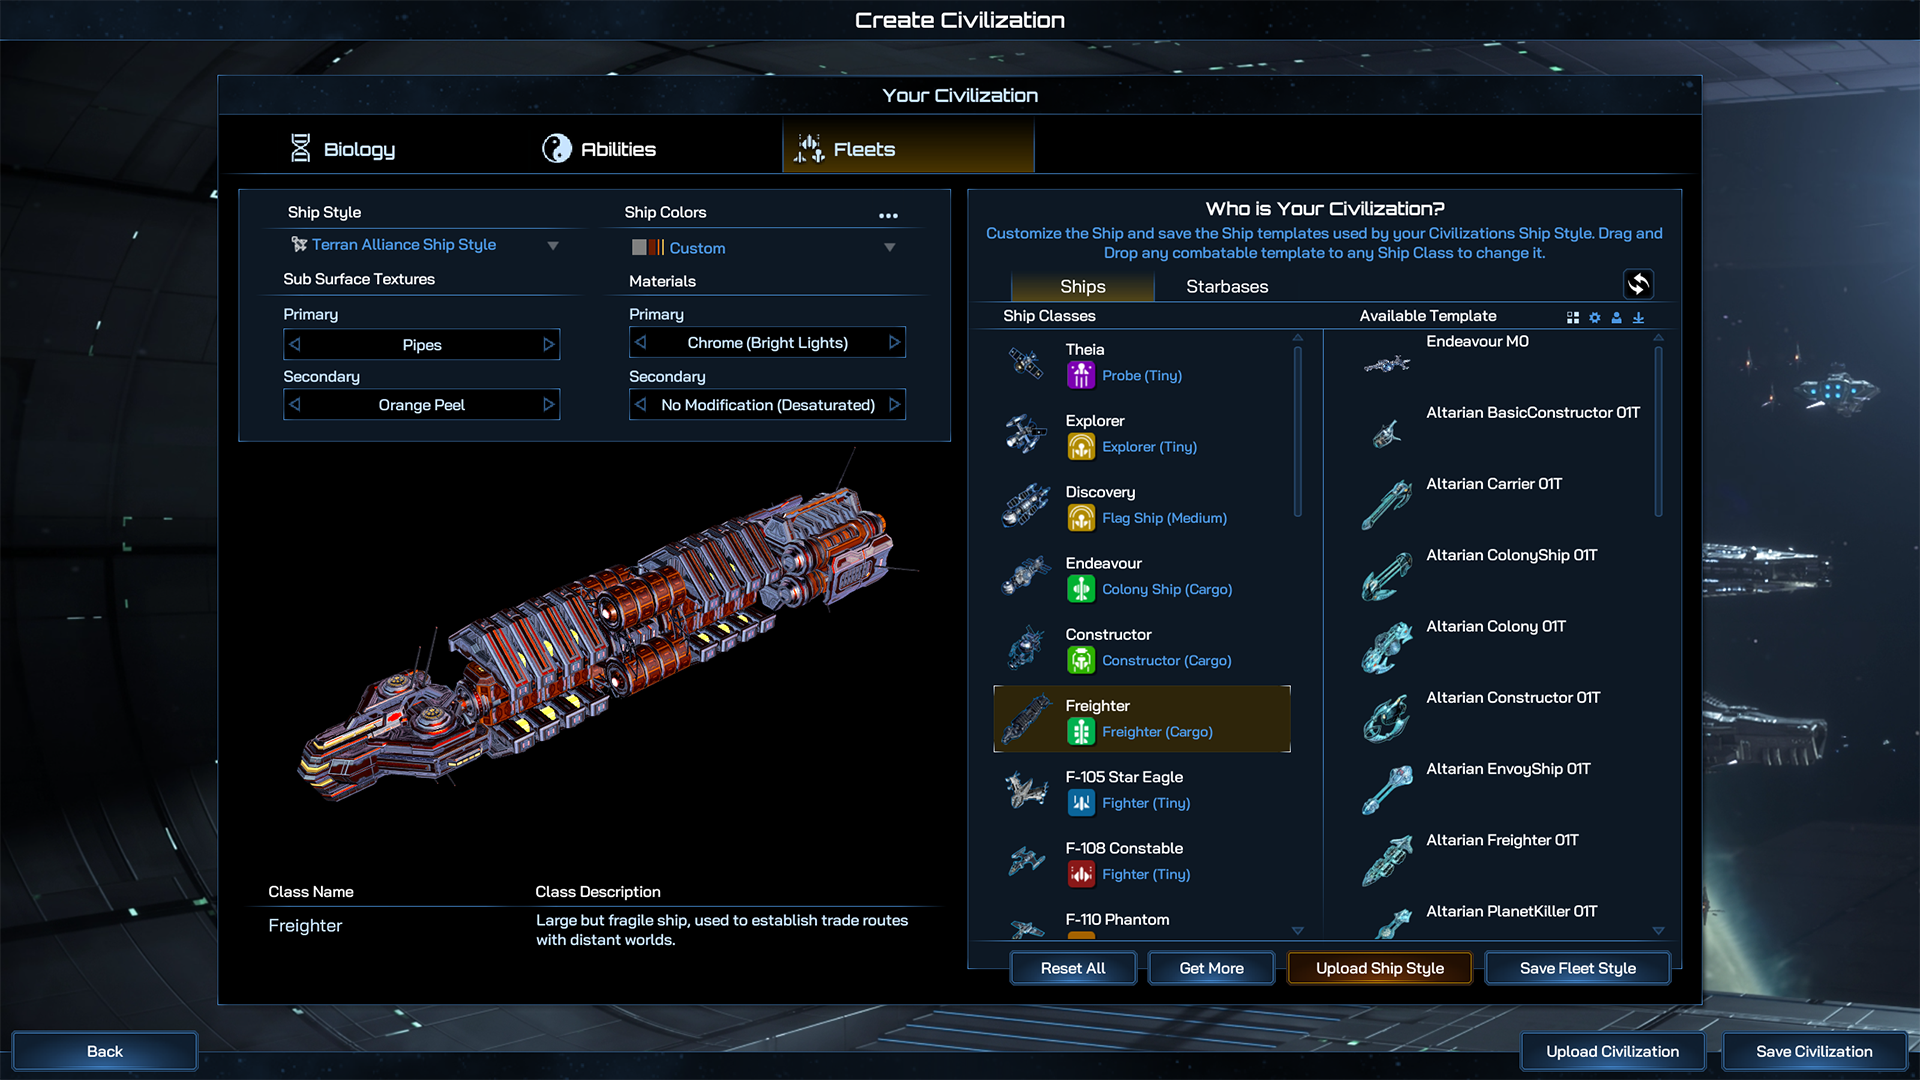
Task: Click the yellow Flag Ship icon for Discovery
Action: [1081, 517]
